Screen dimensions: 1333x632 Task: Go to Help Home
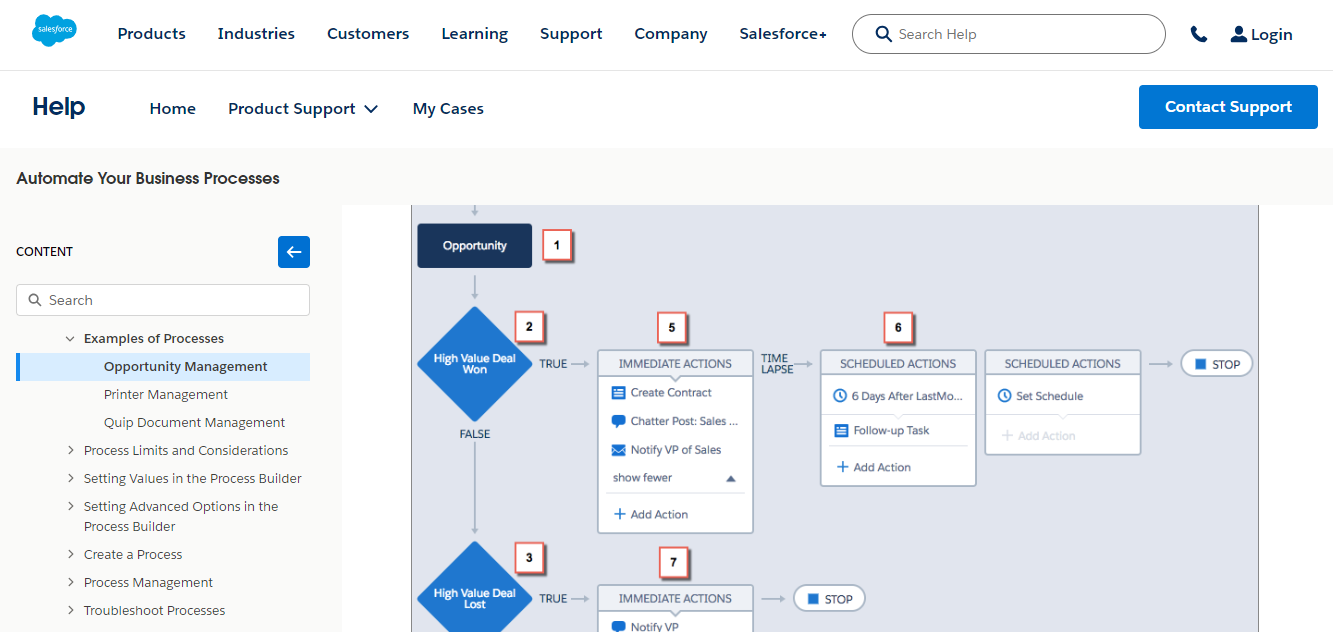173,109
